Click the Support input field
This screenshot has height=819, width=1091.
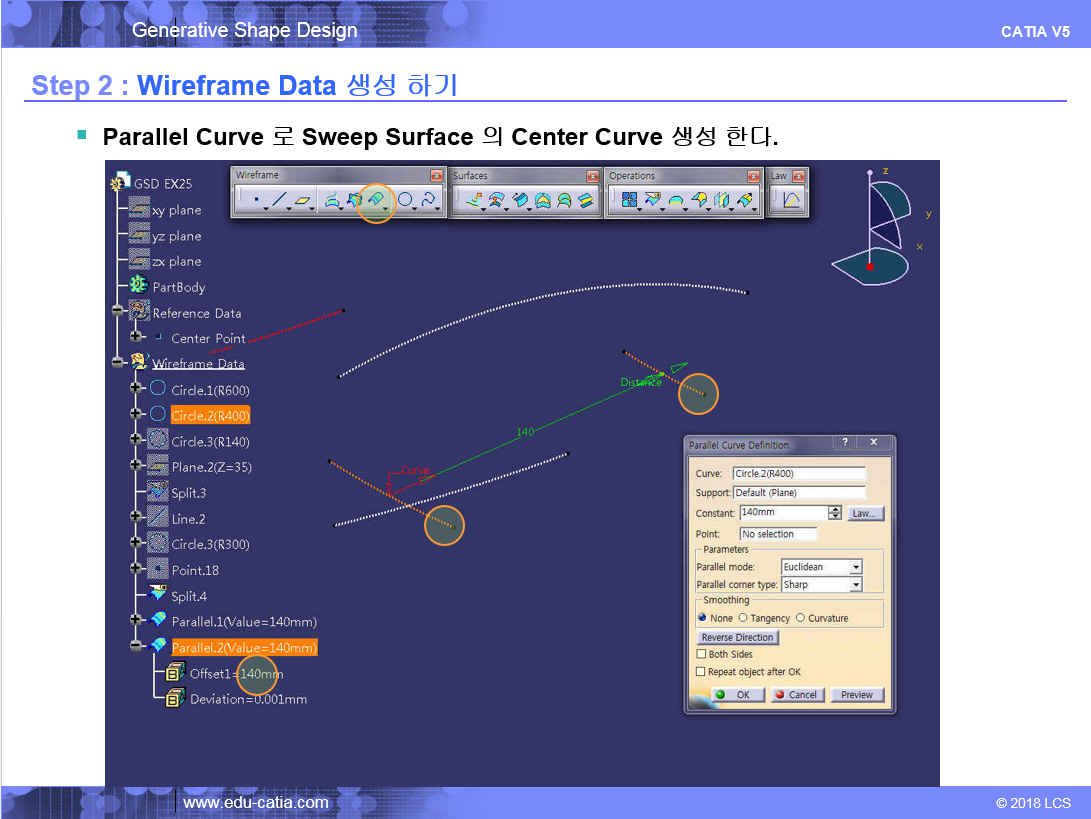point(799,493)
